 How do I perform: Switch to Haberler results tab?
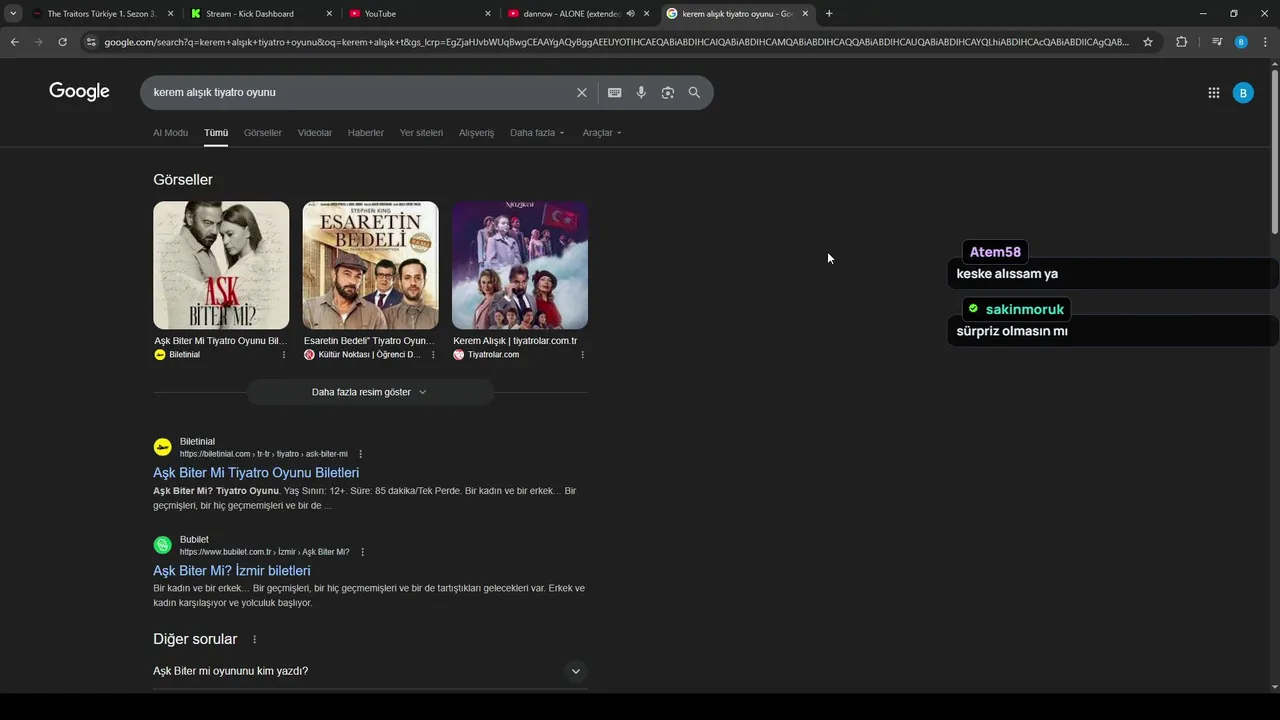pyautogui.click(x=366, y=133)
